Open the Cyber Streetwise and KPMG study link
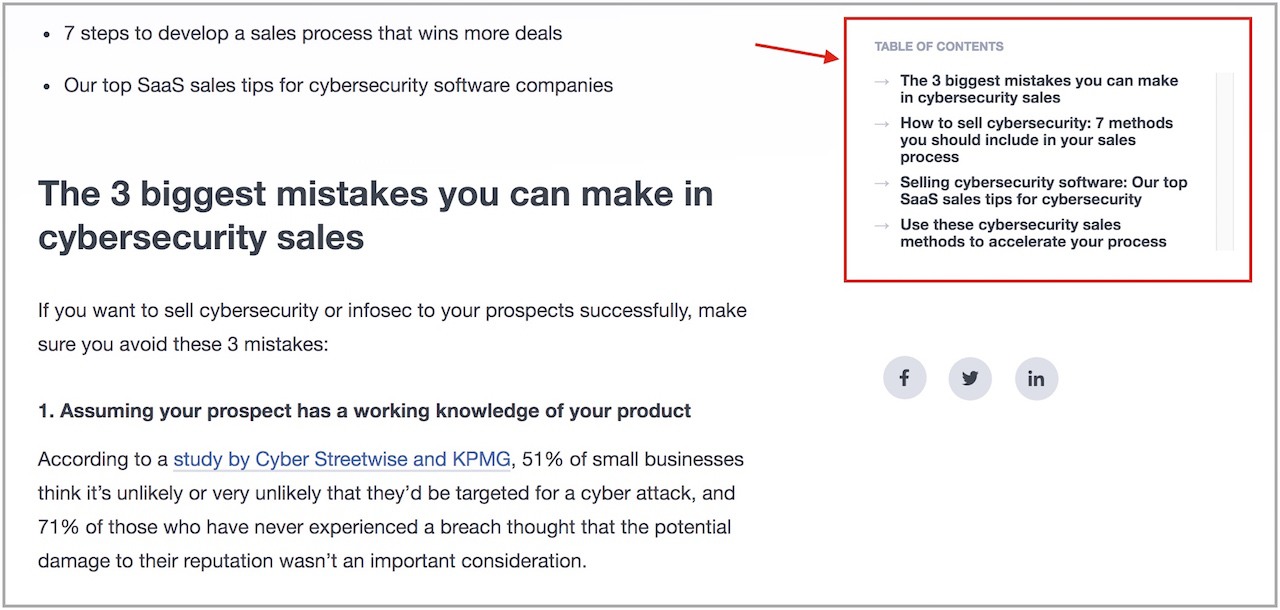1280x610 pixels. point(342,460)
